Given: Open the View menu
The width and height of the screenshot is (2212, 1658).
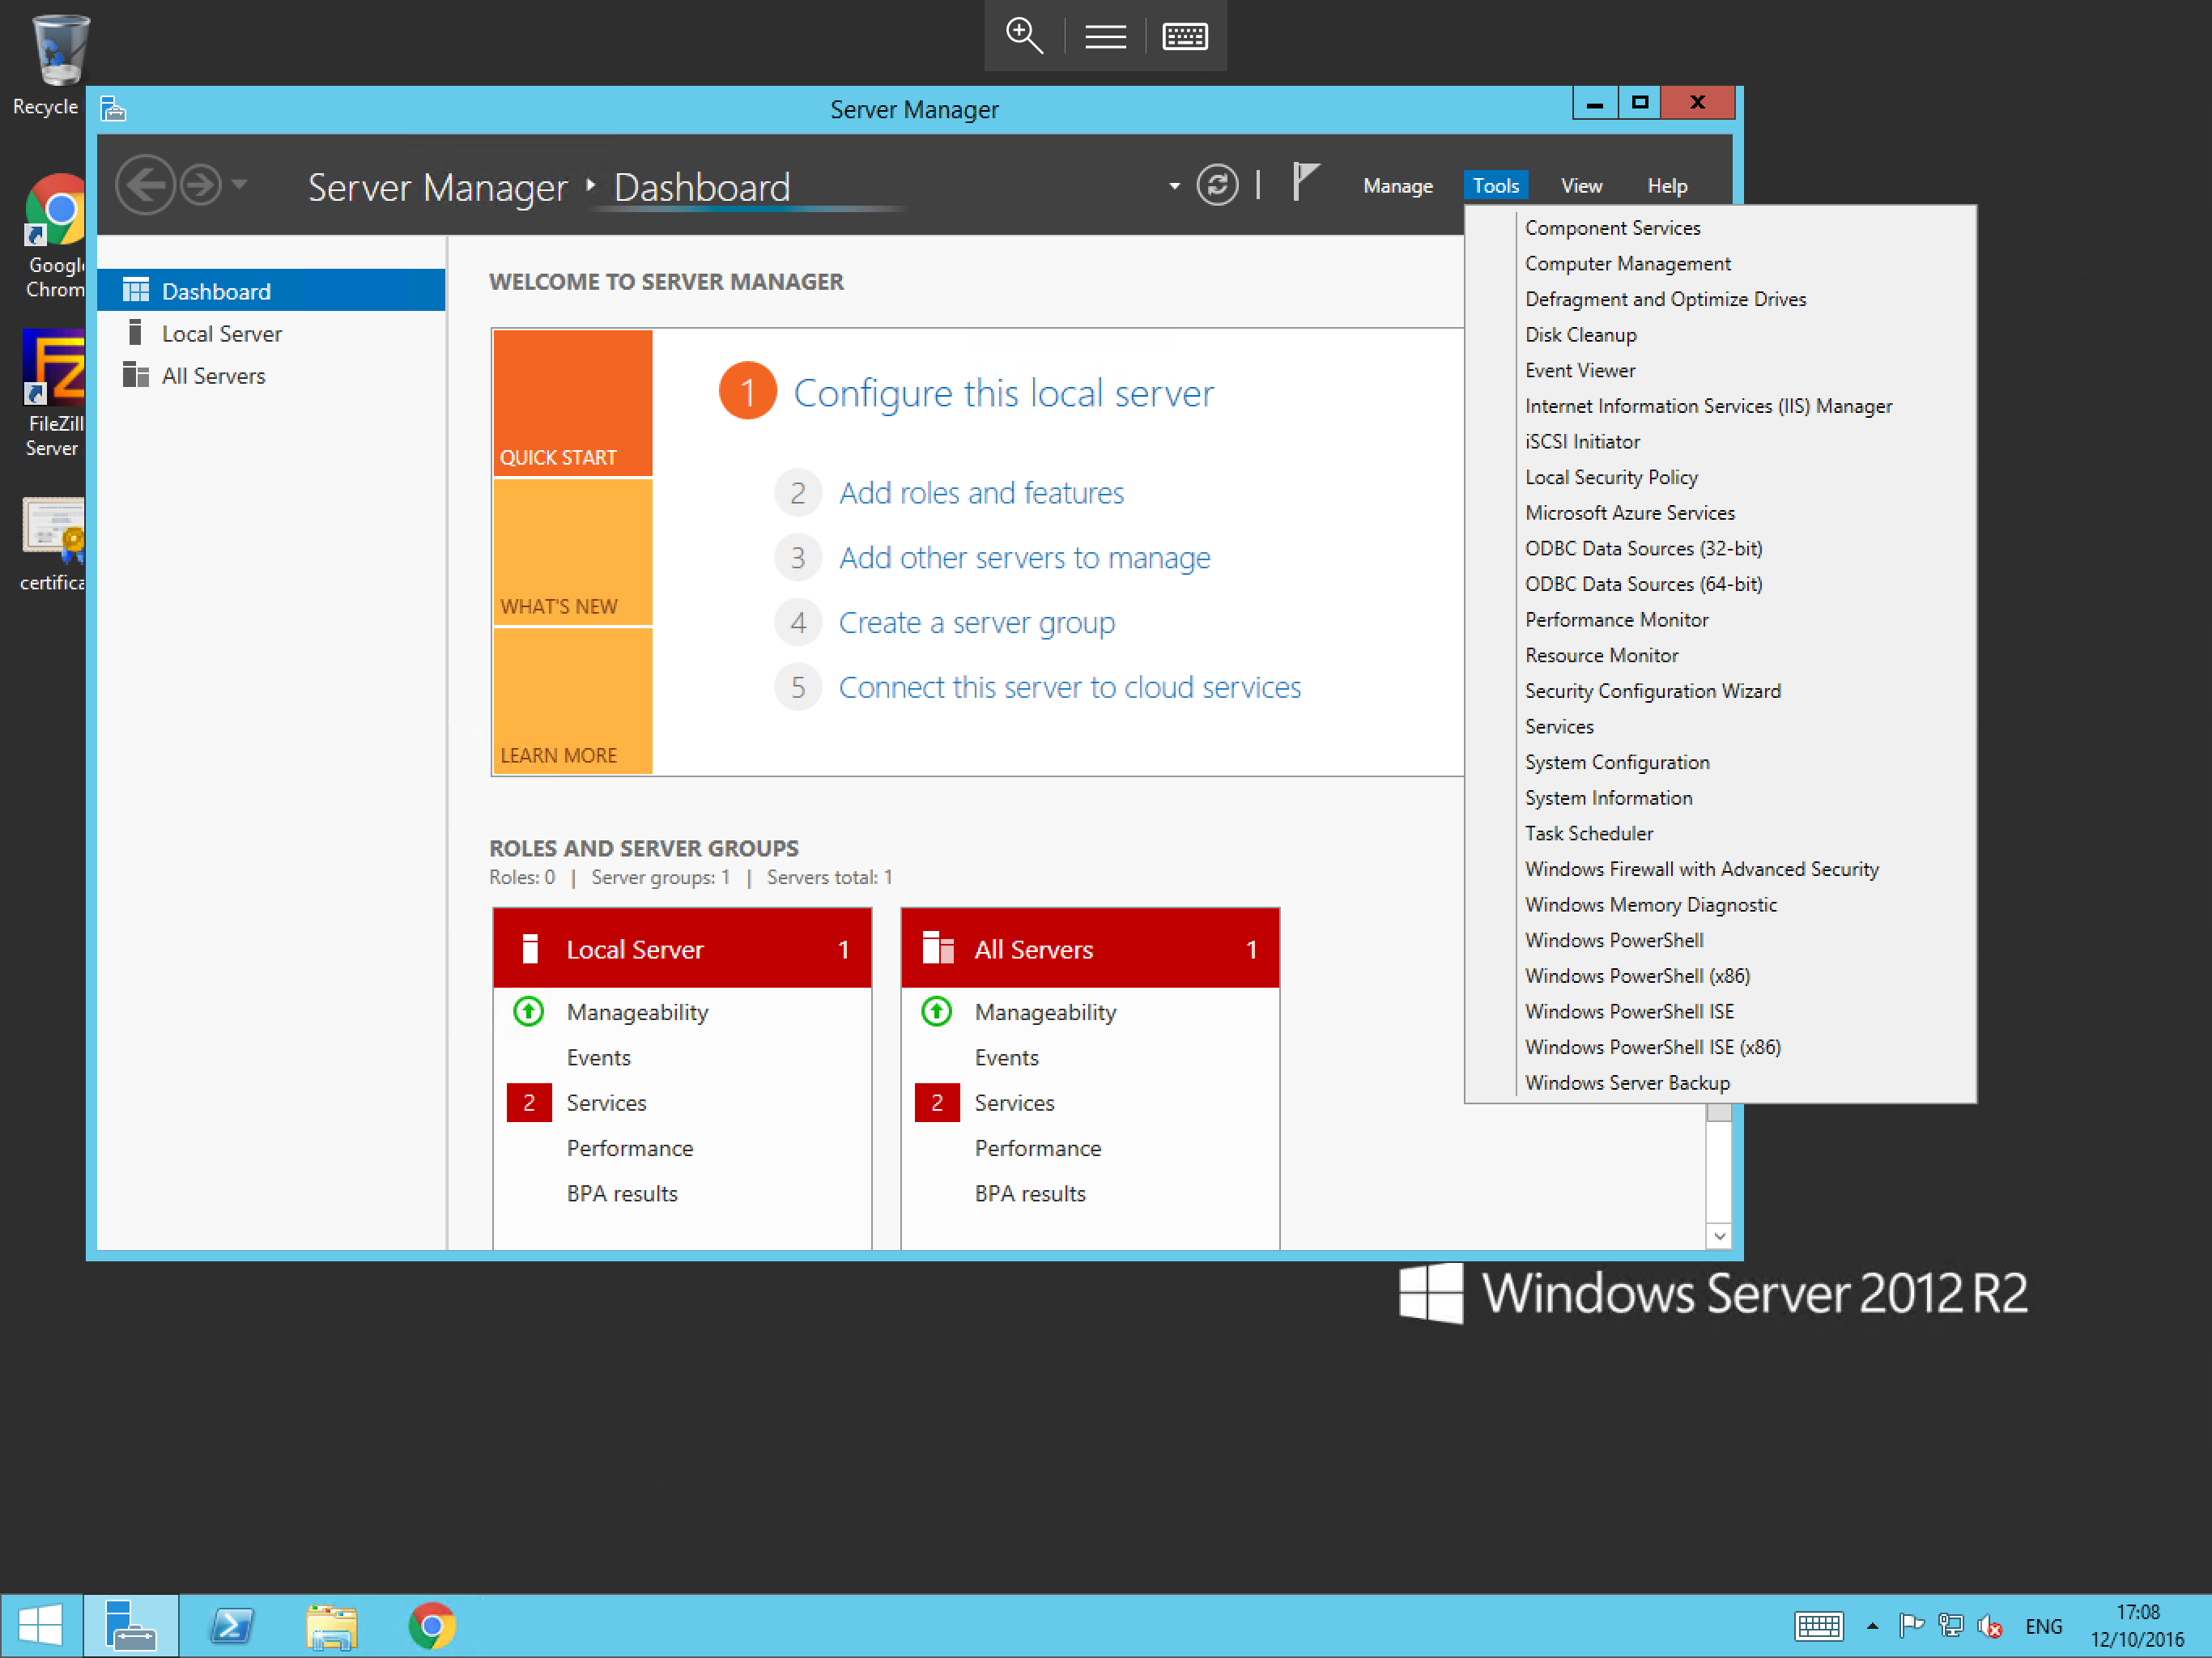Looking at the screenshot, I should 1581,186.
